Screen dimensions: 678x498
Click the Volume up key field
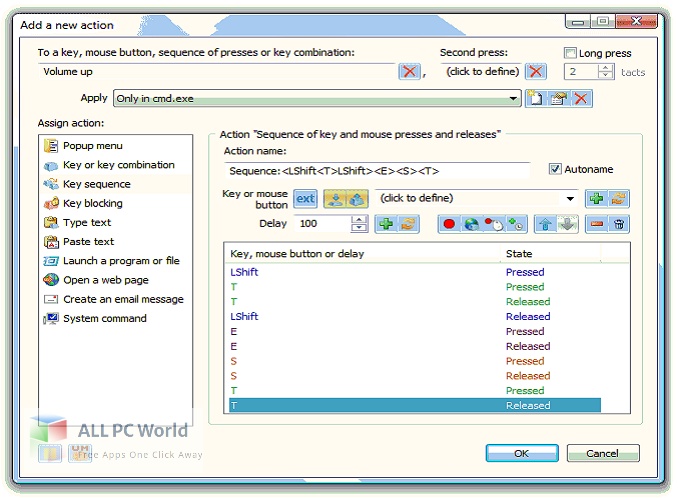(217, 71)
